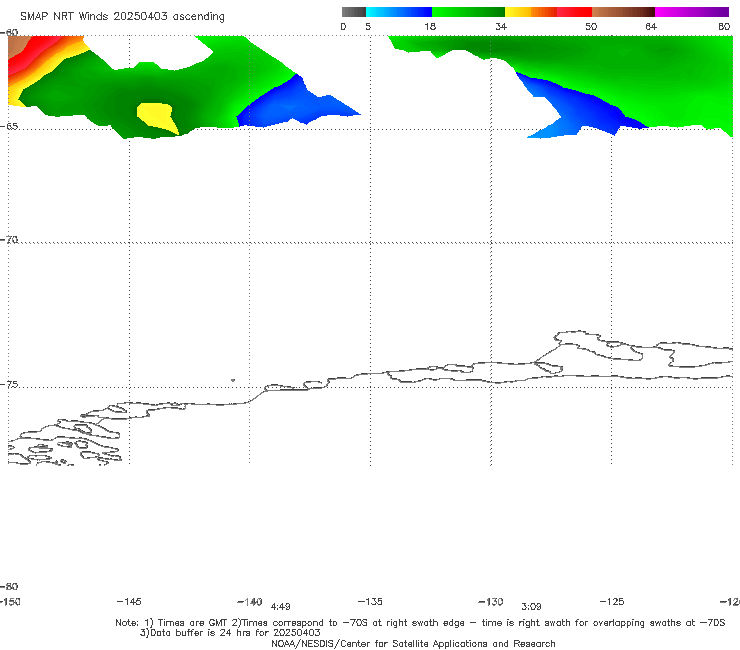Click the color bar label '18'

click(x=430, y=27)
